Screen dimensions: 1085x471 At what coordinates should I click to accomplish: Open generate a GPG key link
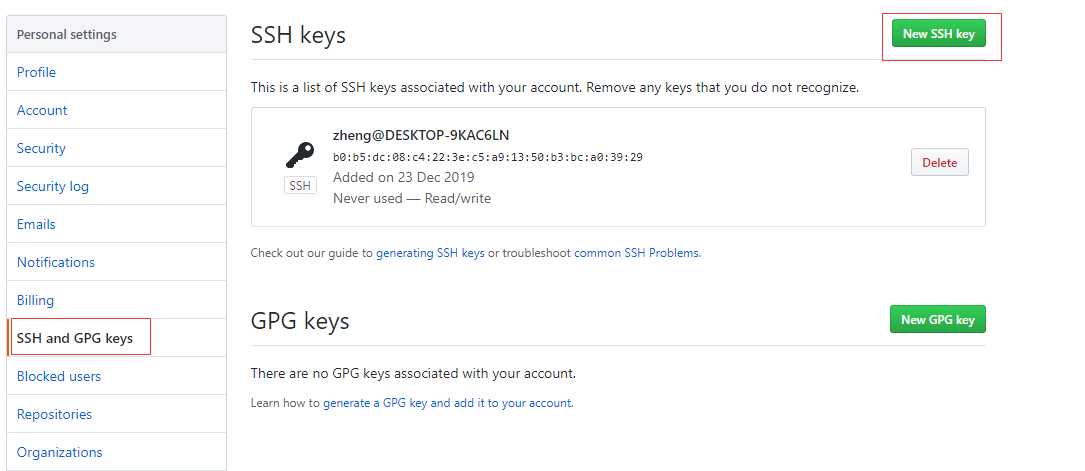[448, 403]
